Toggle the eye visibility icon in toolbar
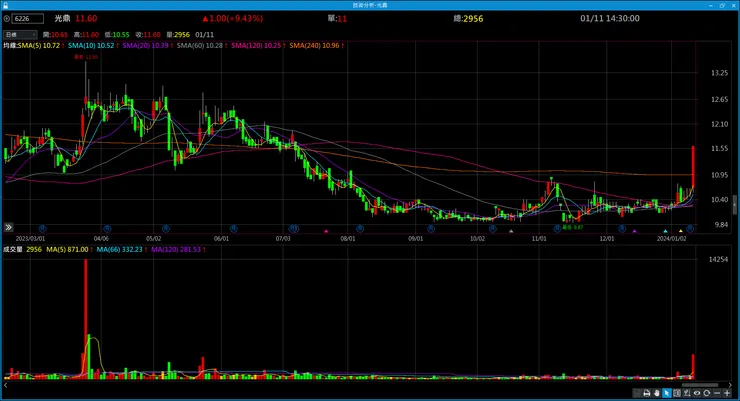The image size is (740, 401). click(697, 393)
